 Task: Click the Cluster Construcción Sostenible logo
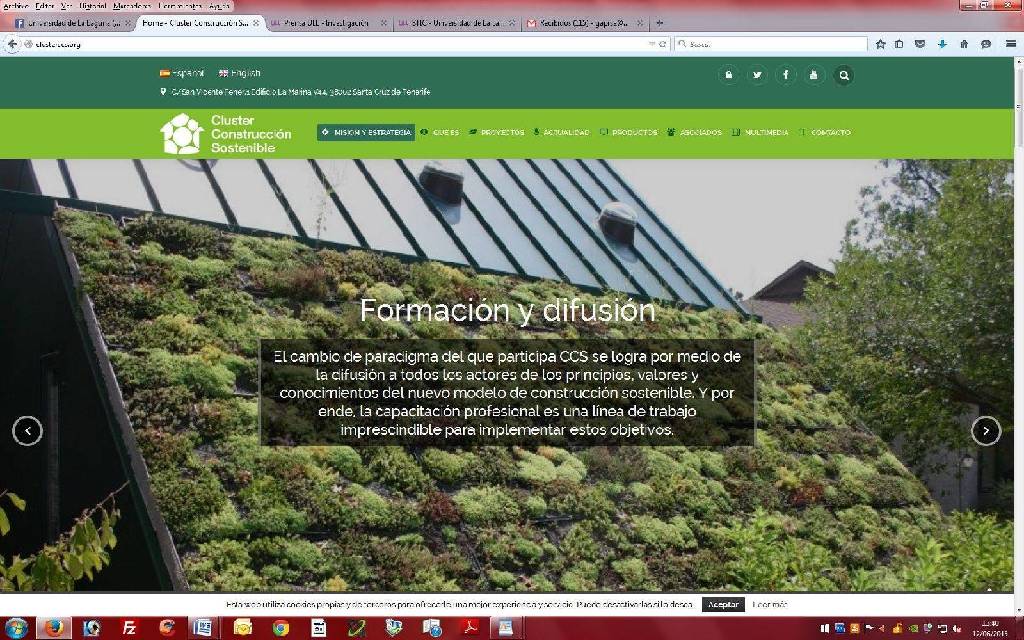[x=226, y=133]
